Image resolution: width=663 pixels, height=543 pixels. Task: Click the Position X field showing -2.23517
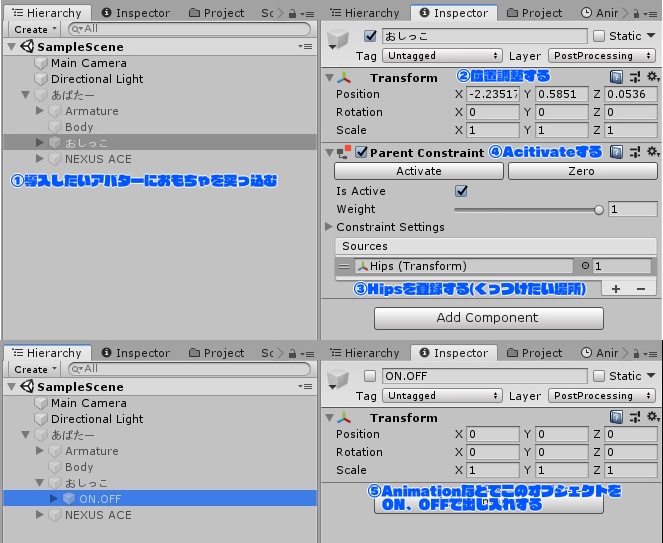pos(493,94)
